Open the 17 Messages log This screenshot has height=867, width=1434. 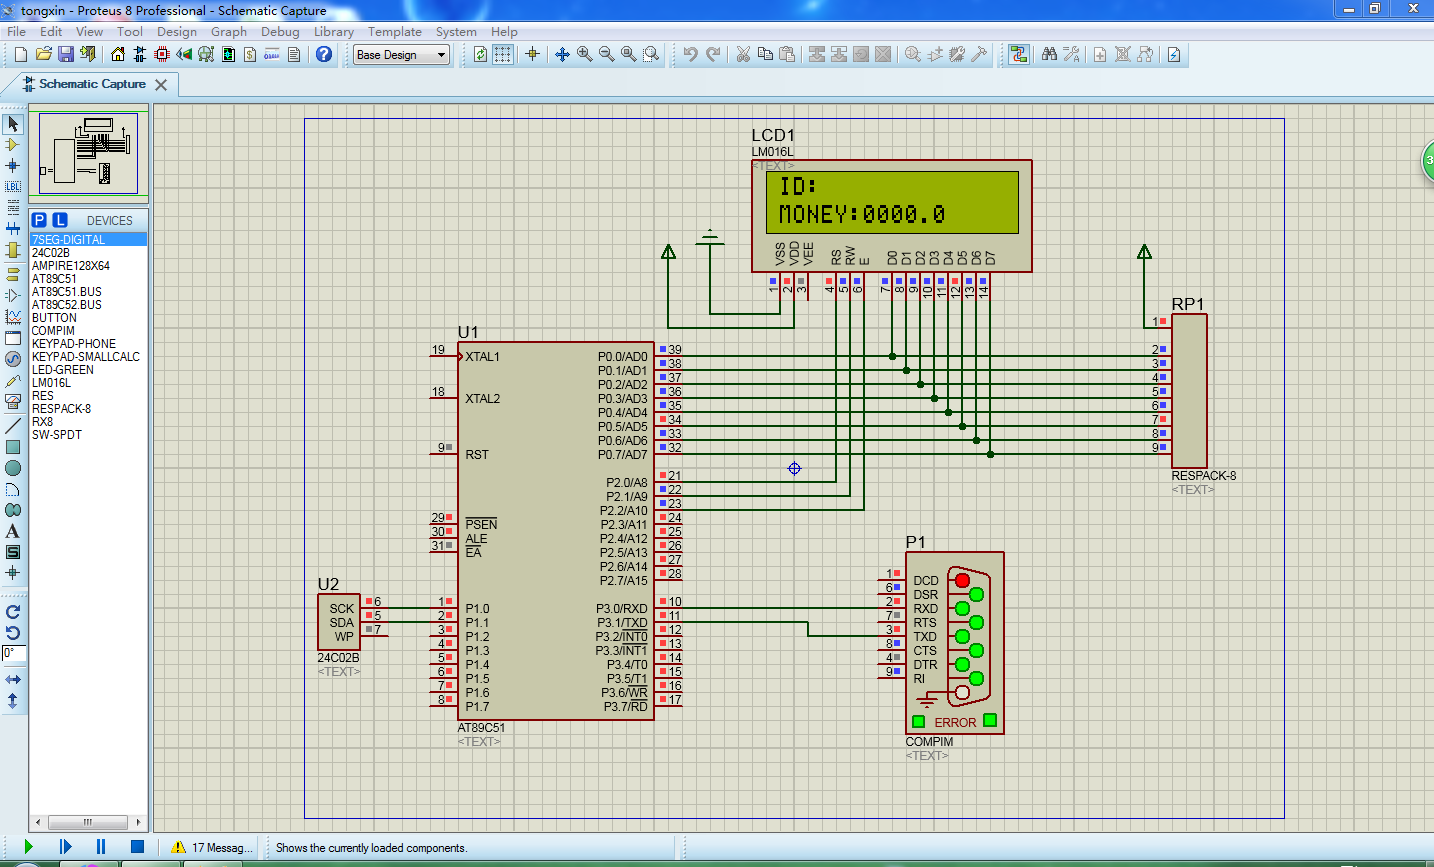[x=212, y=847]
